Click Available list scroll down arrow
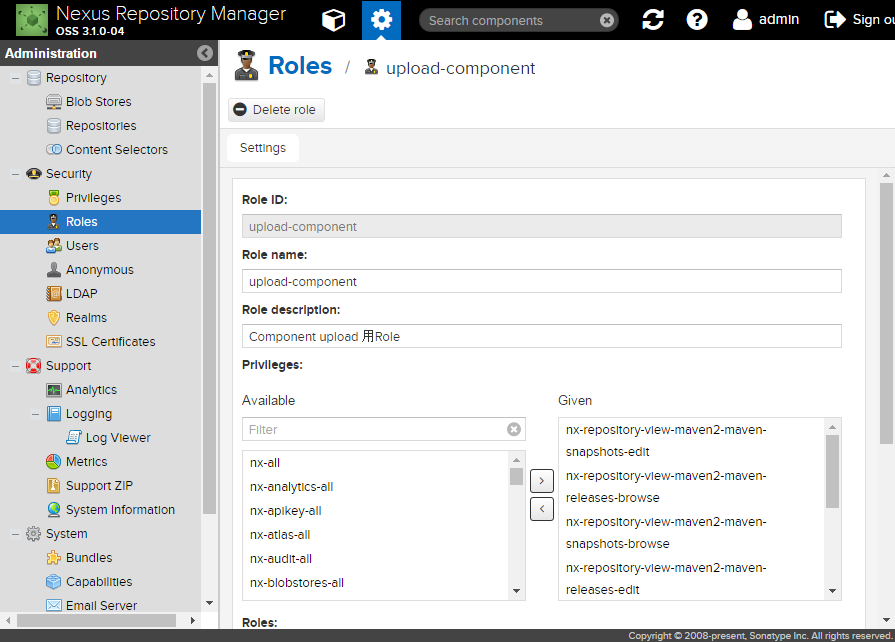This screenshot has height=642, width=895. pyautogui.click(x=517, y=591)
